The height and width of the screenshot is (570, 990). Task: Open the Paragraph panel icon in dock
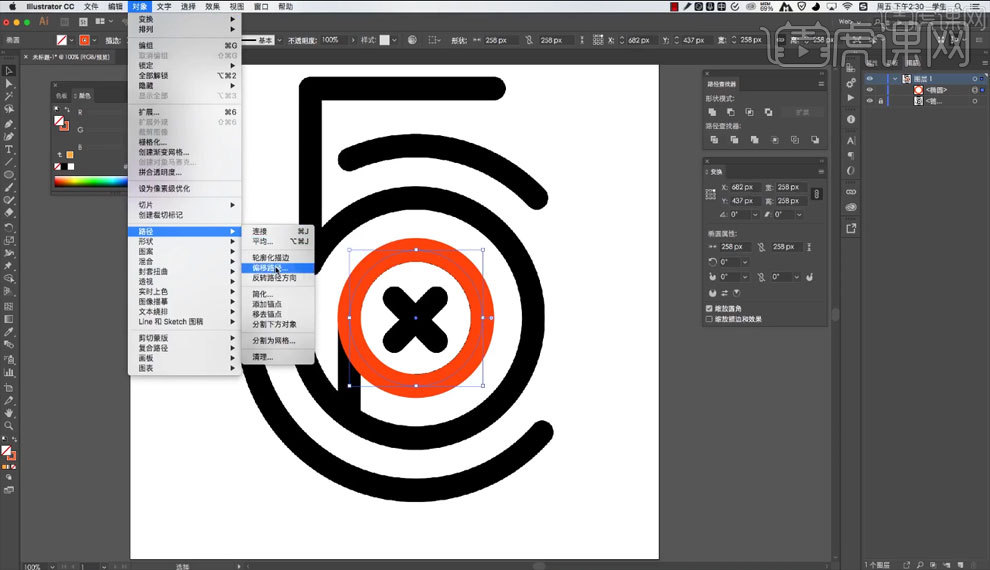coord(851,156)
